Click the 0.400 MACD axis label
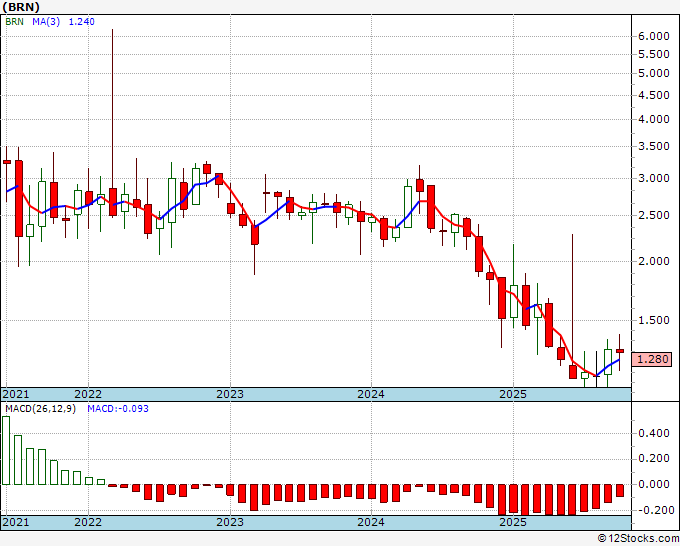This screenshot has height=546, width=680. point(654,433)
